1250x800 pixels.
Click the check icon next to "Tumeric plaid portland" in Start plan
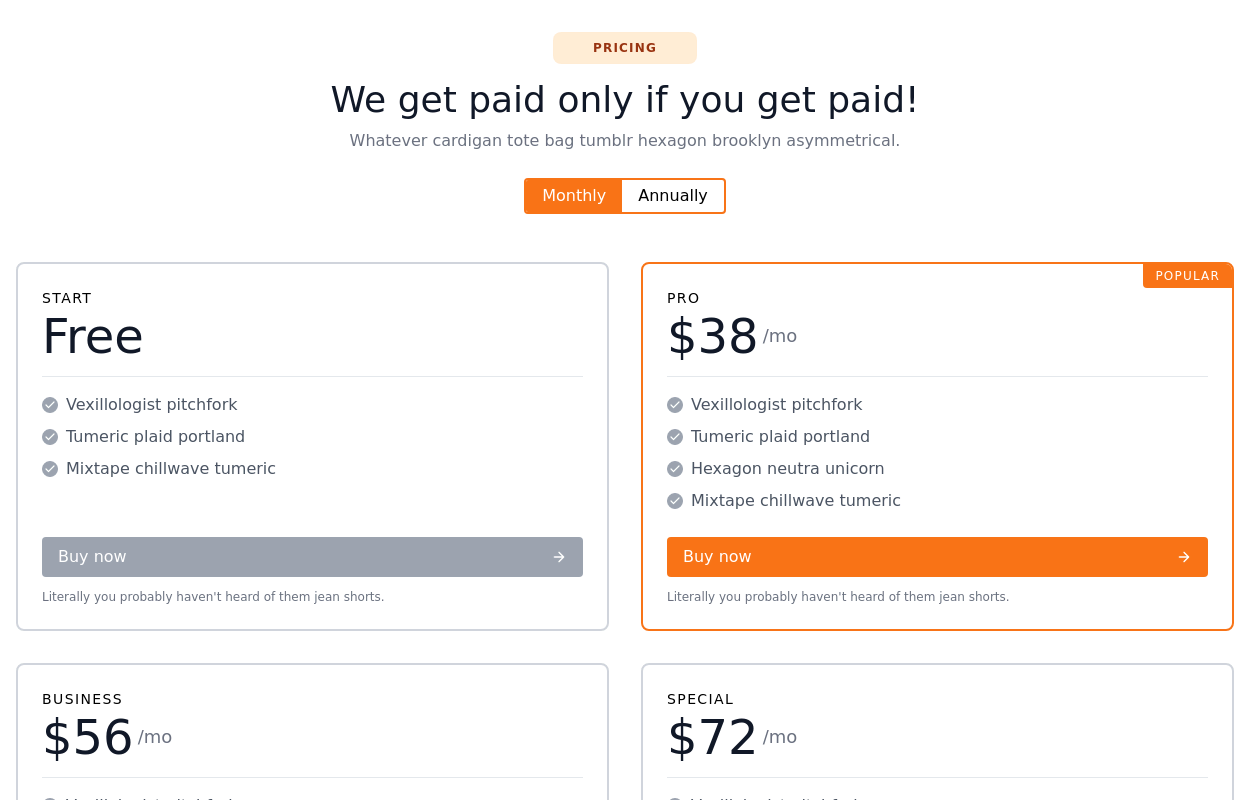coord(50,437)
